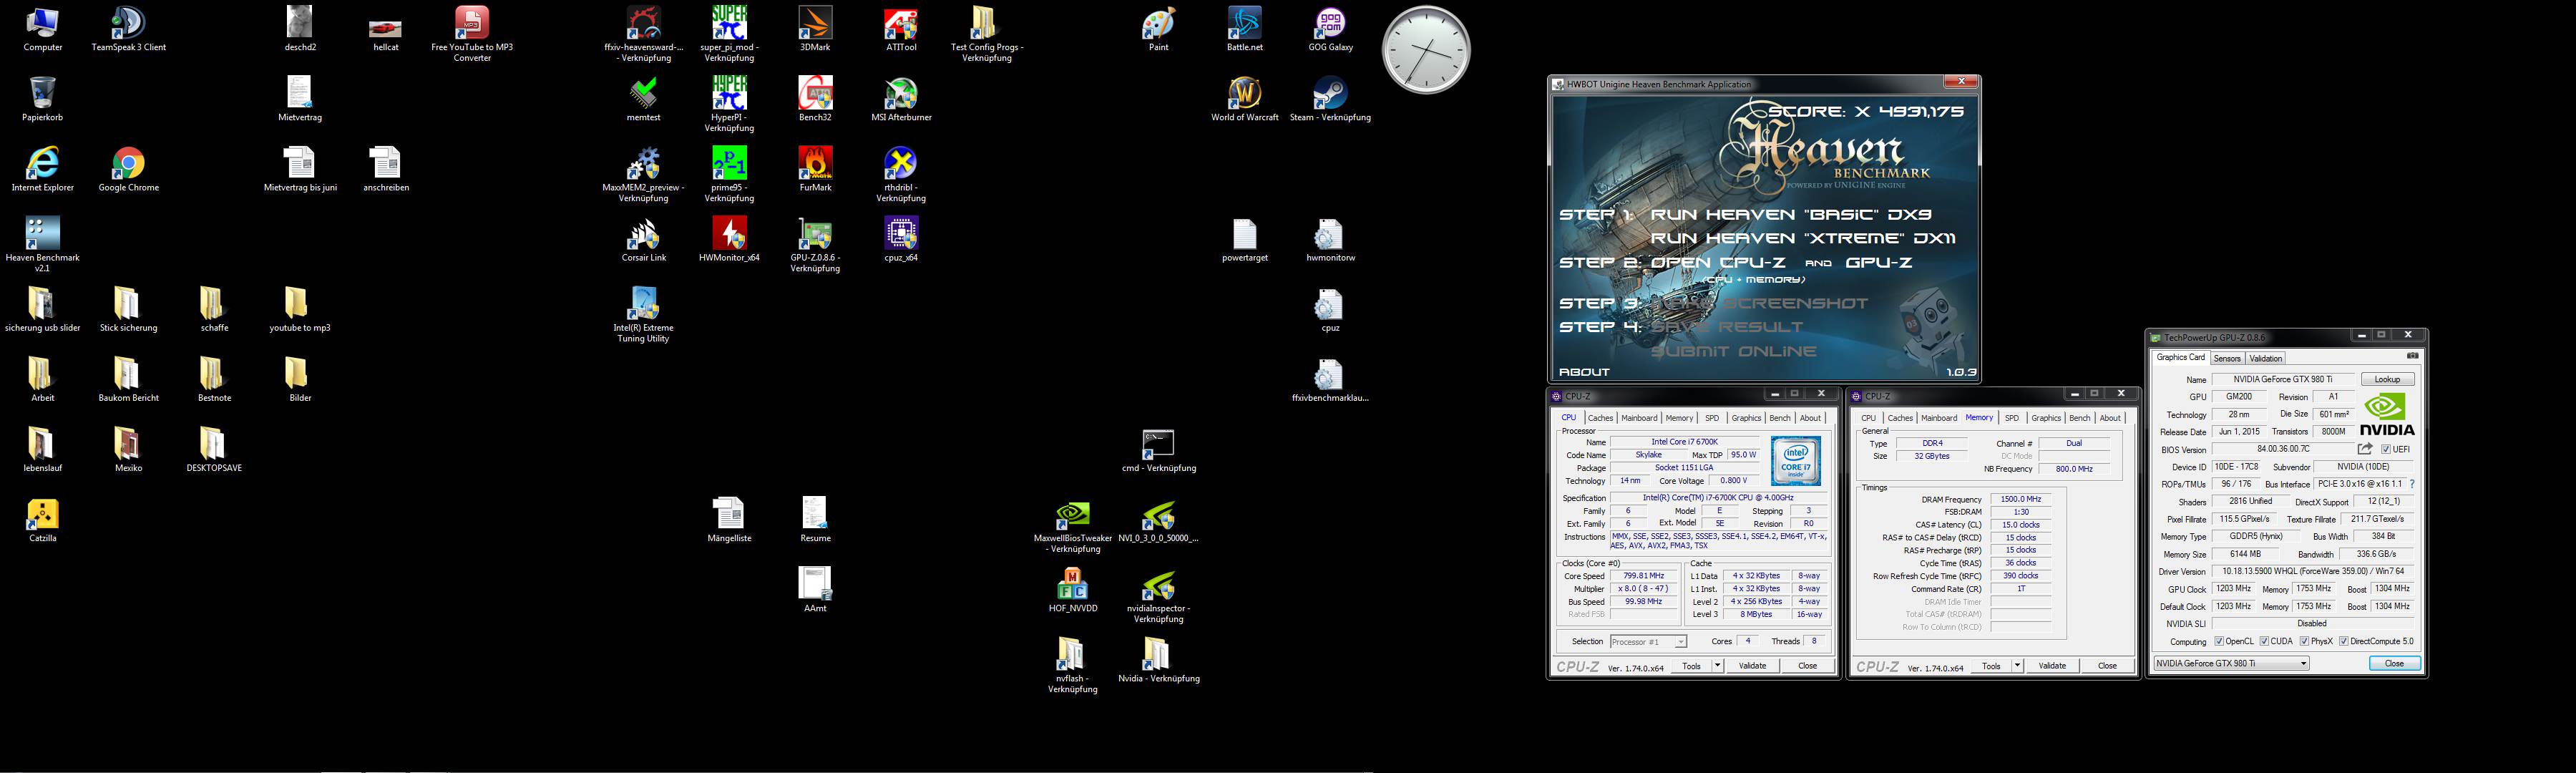Viewport: 2576px width, 773px height.
Task: Switch to the Validation tab in GPU-Z
Action: pyautogui.click(x=2265, y=358)
